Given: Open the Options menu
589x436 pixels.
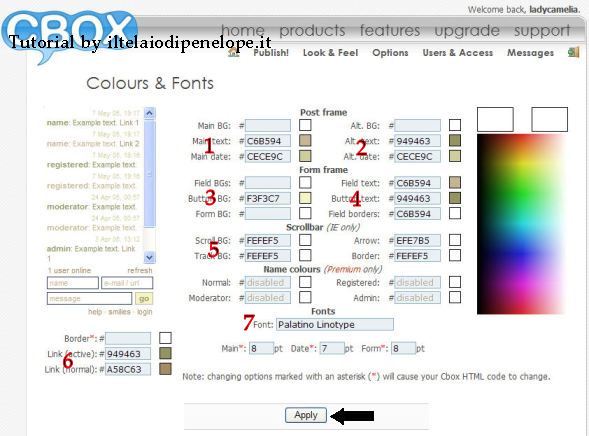Looking at the screenshot, I should pyautogui.click(x=390, y=53).
